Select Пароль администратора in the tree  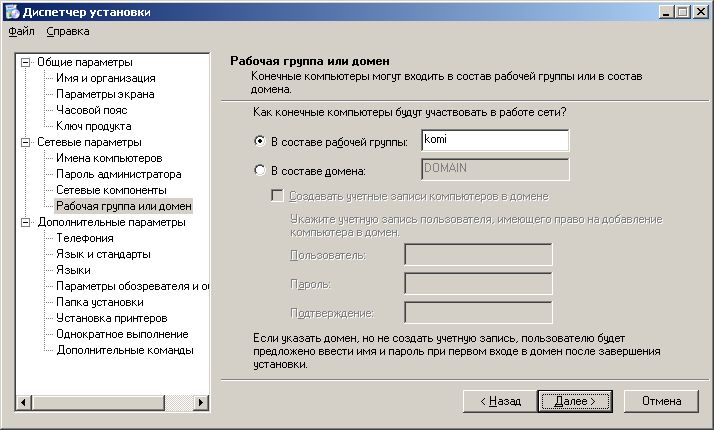coord(118,174)
